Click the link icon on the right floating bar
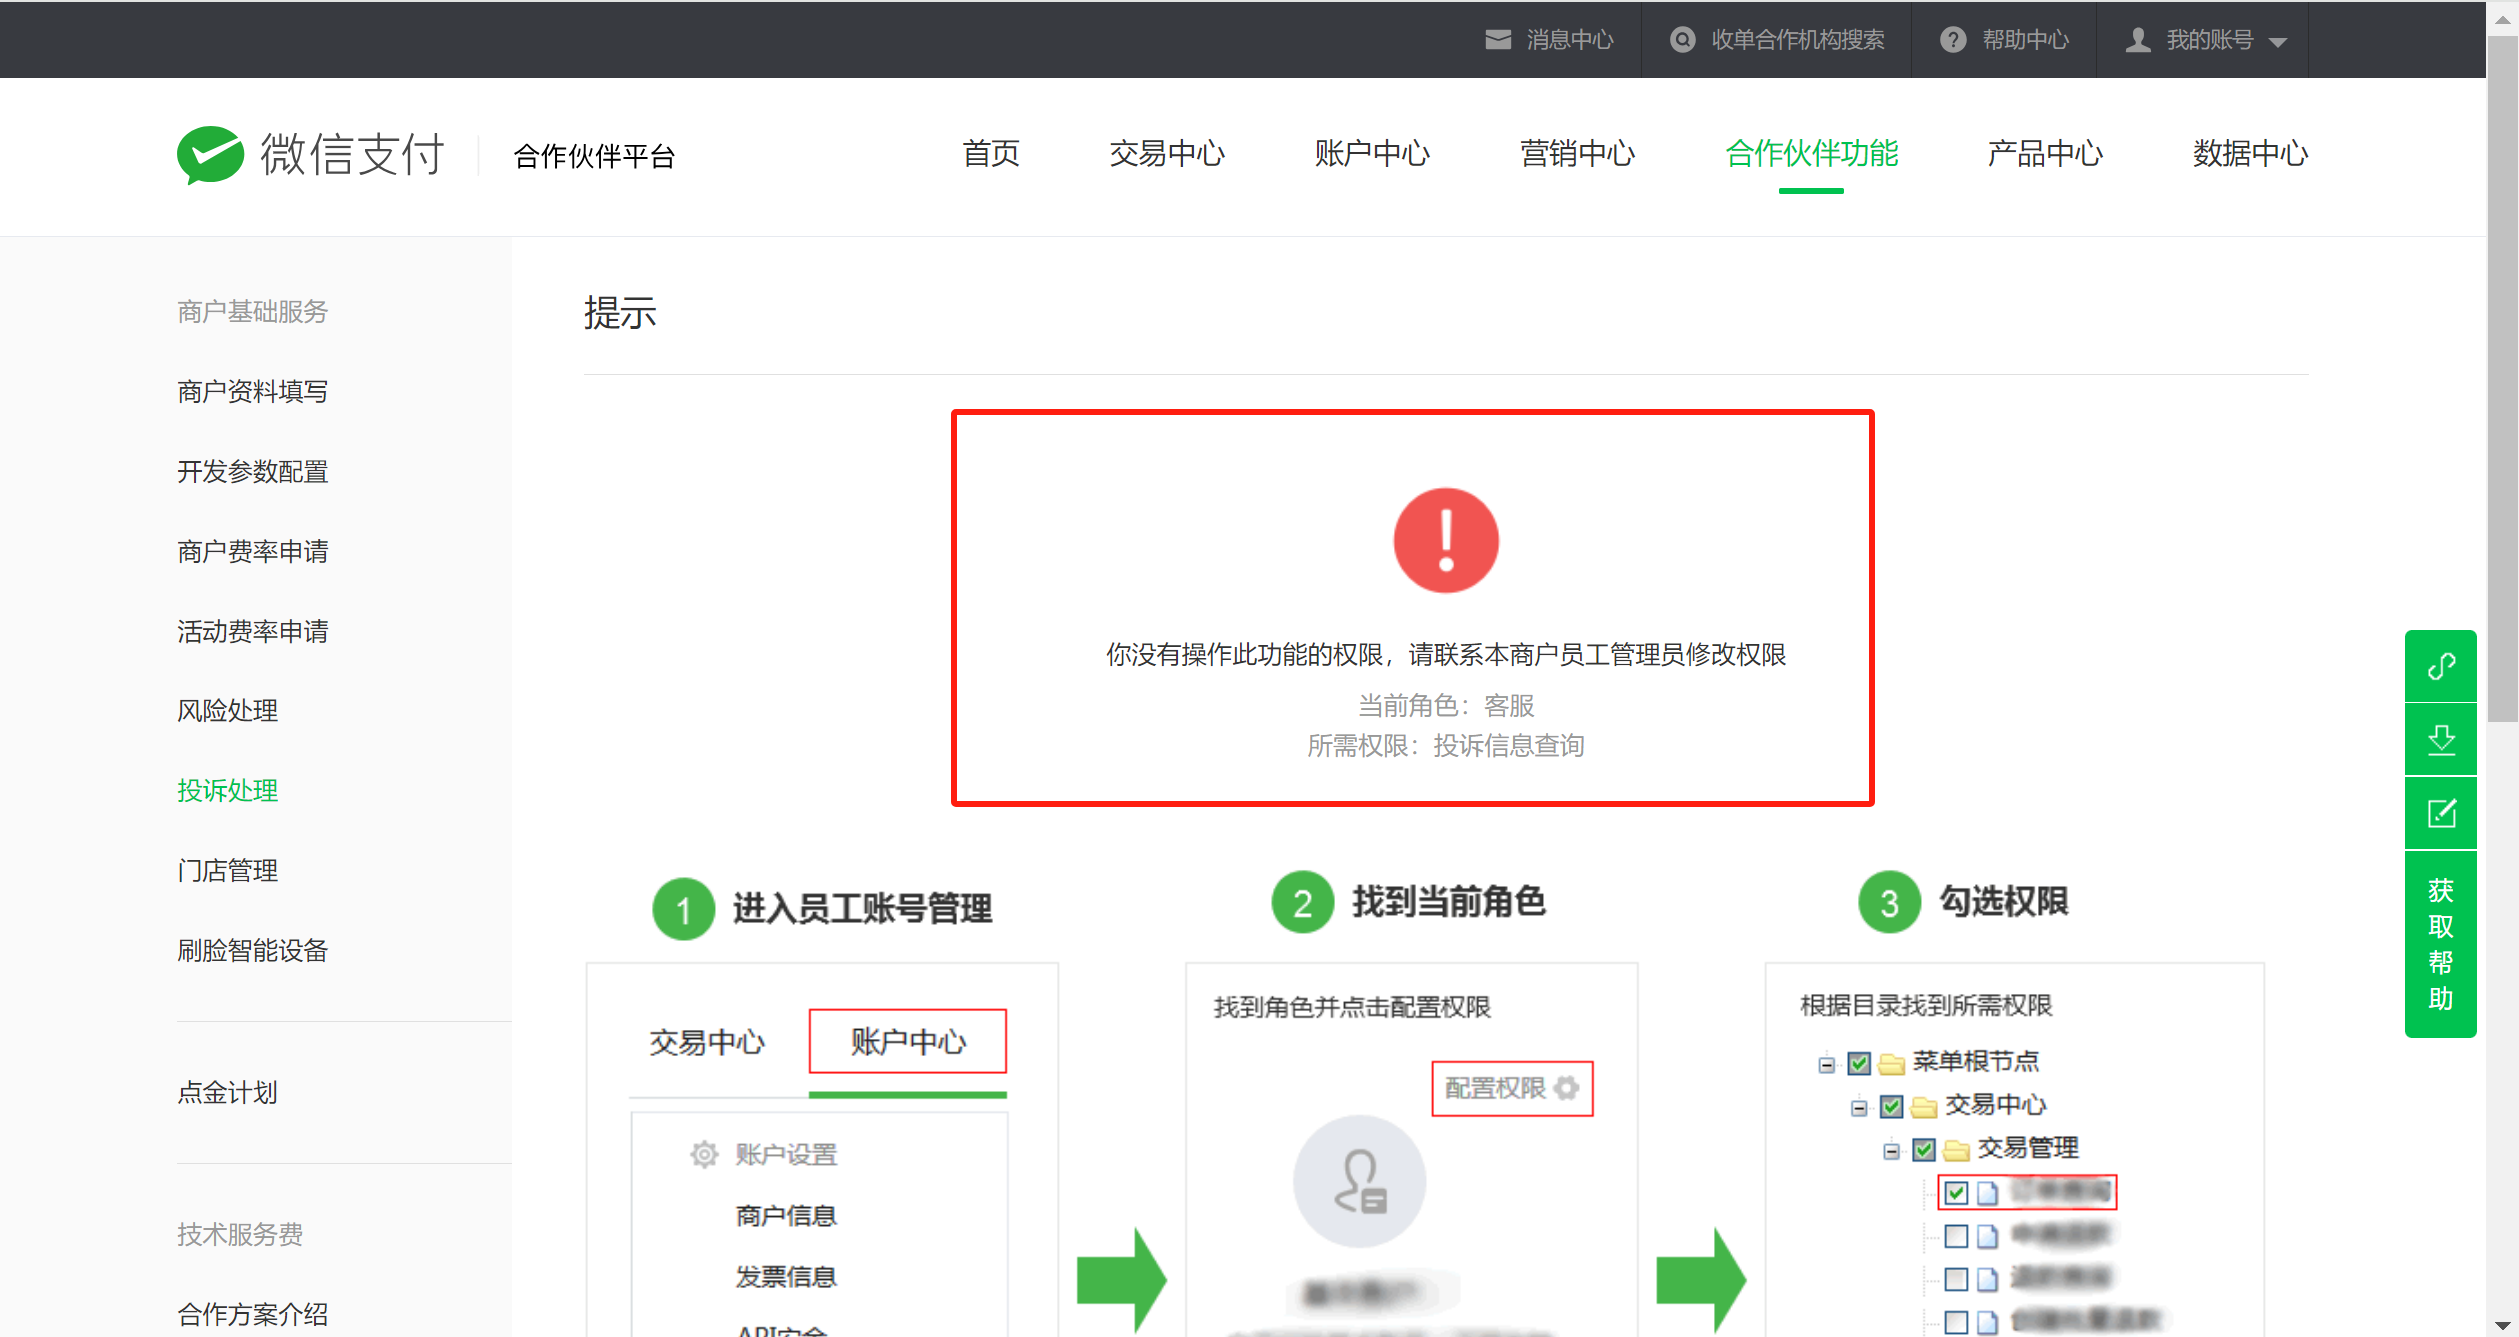This screenshot has height=1337, width=2519. 2440,666
